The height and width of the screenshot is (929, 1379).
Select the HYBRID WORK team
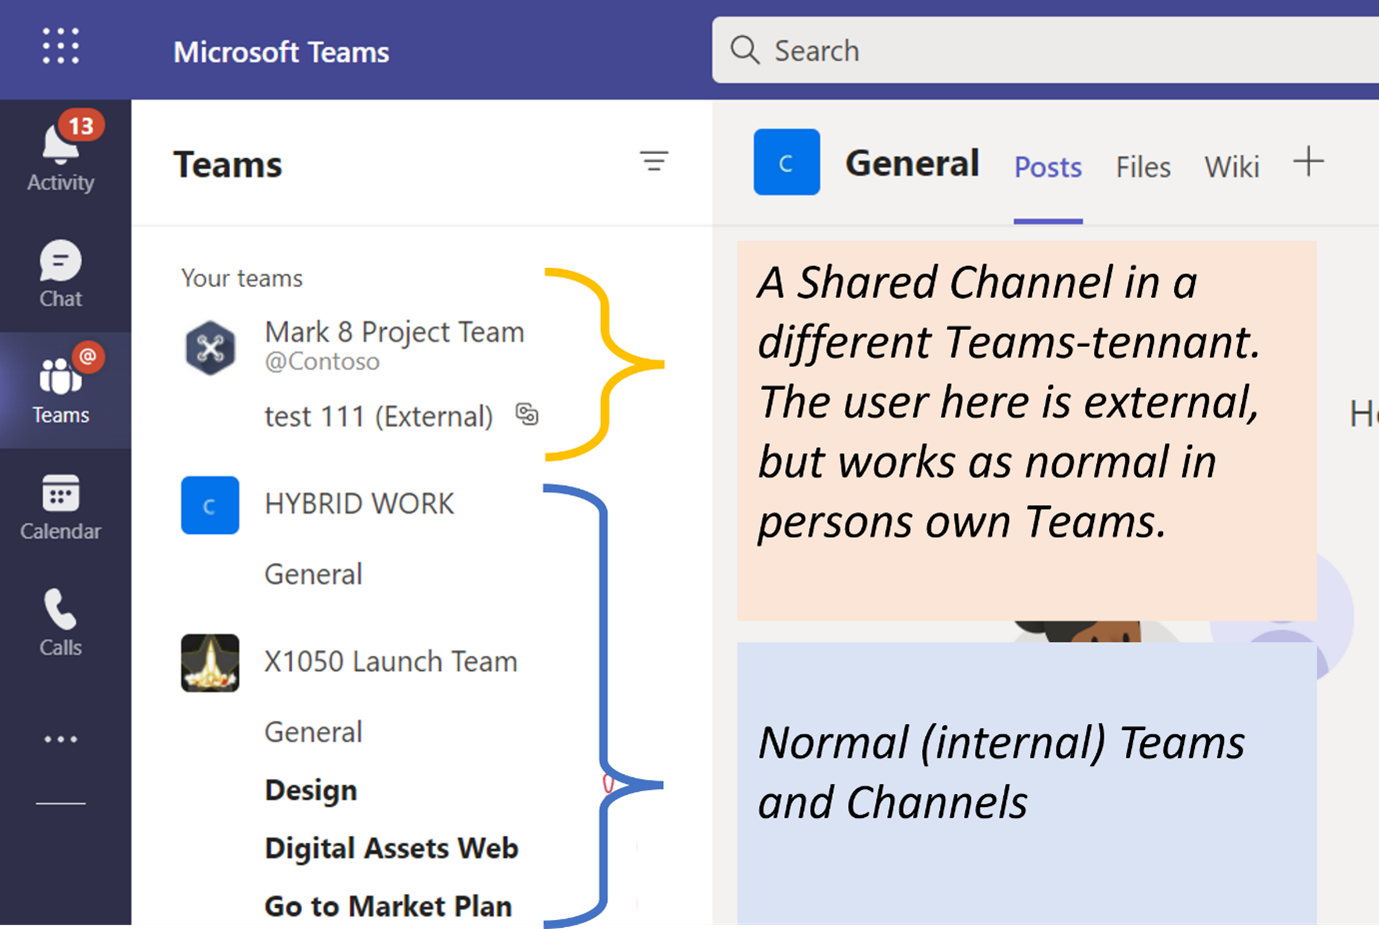359,504
